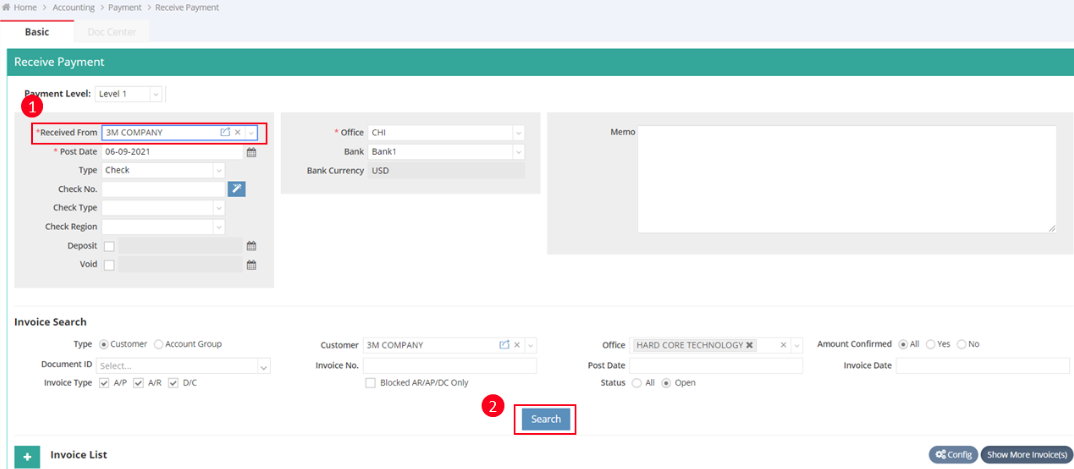Viewport: 1074px width, 469px height.
Task: Click the wand icon beside Check No.
Action: pyautogui.click(x=236, y=189)
